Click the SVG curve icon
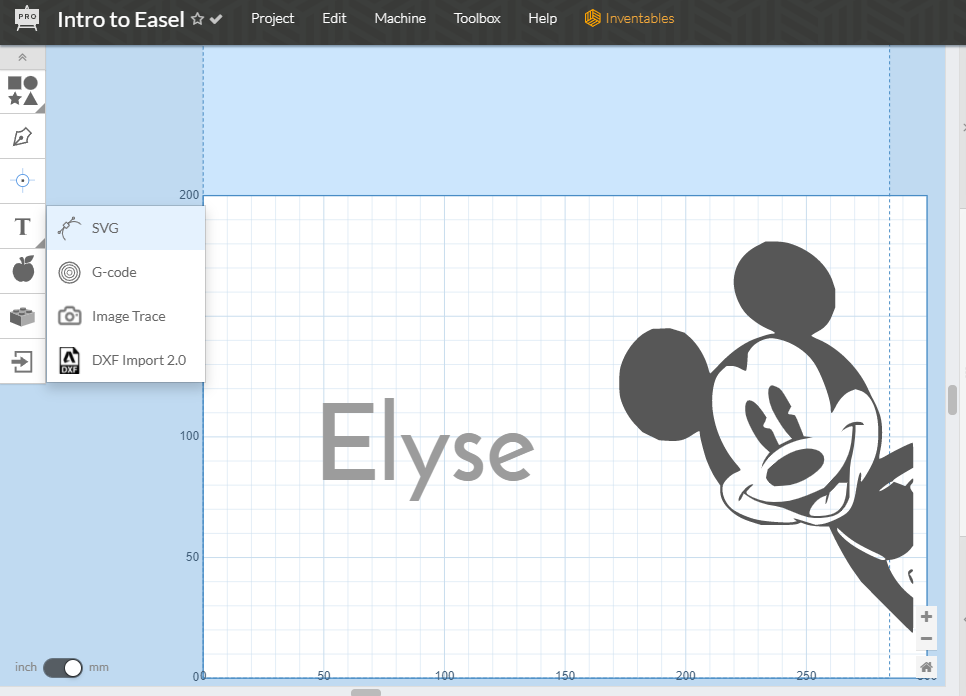 [x=69, y=228]
